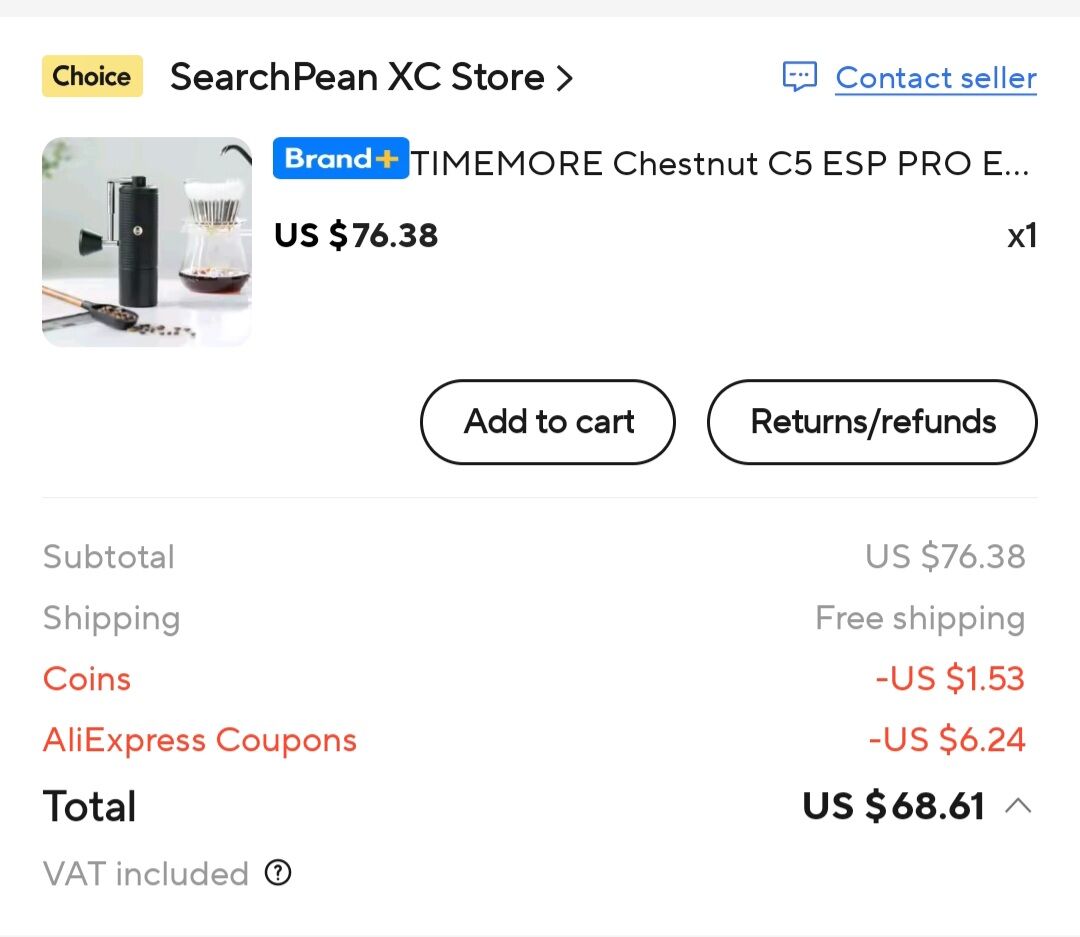This screenshot has height=937, width=1080.
Task: Click the Coins discount label
Action: coord(87,679)
